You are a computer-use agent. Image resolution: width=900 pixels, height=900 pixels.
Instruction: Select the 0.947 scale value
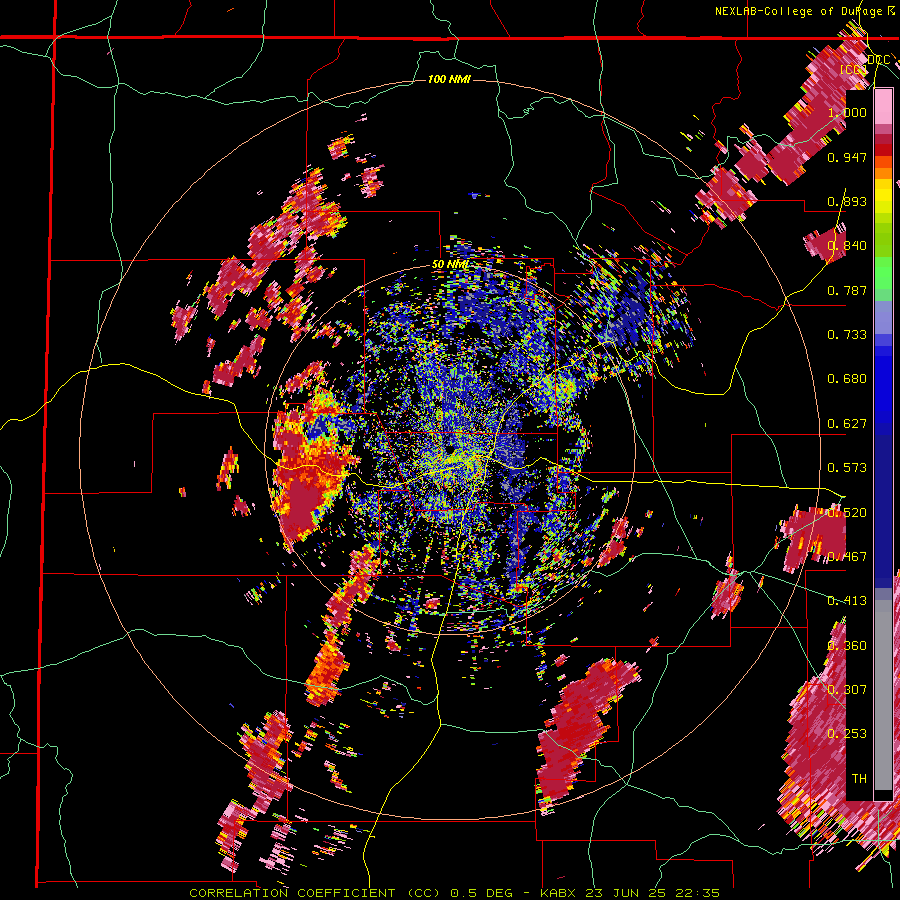[847, 157]
